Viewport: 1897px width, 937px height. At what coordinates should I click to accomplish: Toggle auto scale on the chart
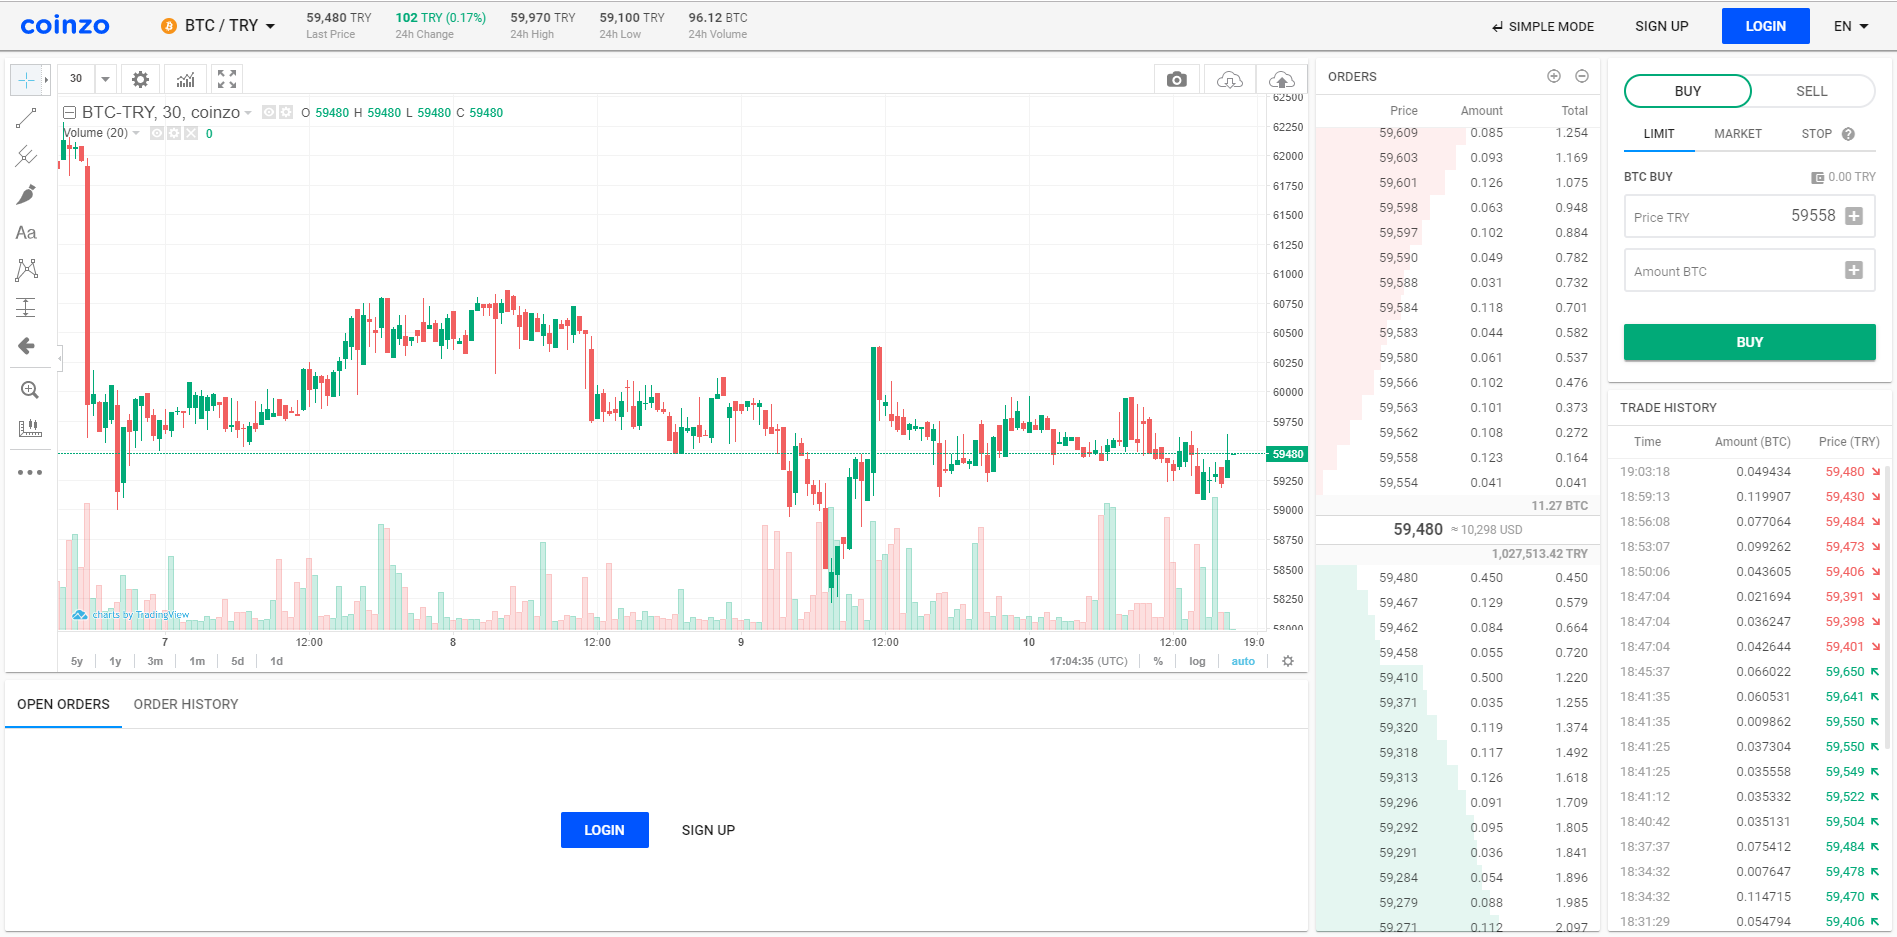tap(1243, 661)
